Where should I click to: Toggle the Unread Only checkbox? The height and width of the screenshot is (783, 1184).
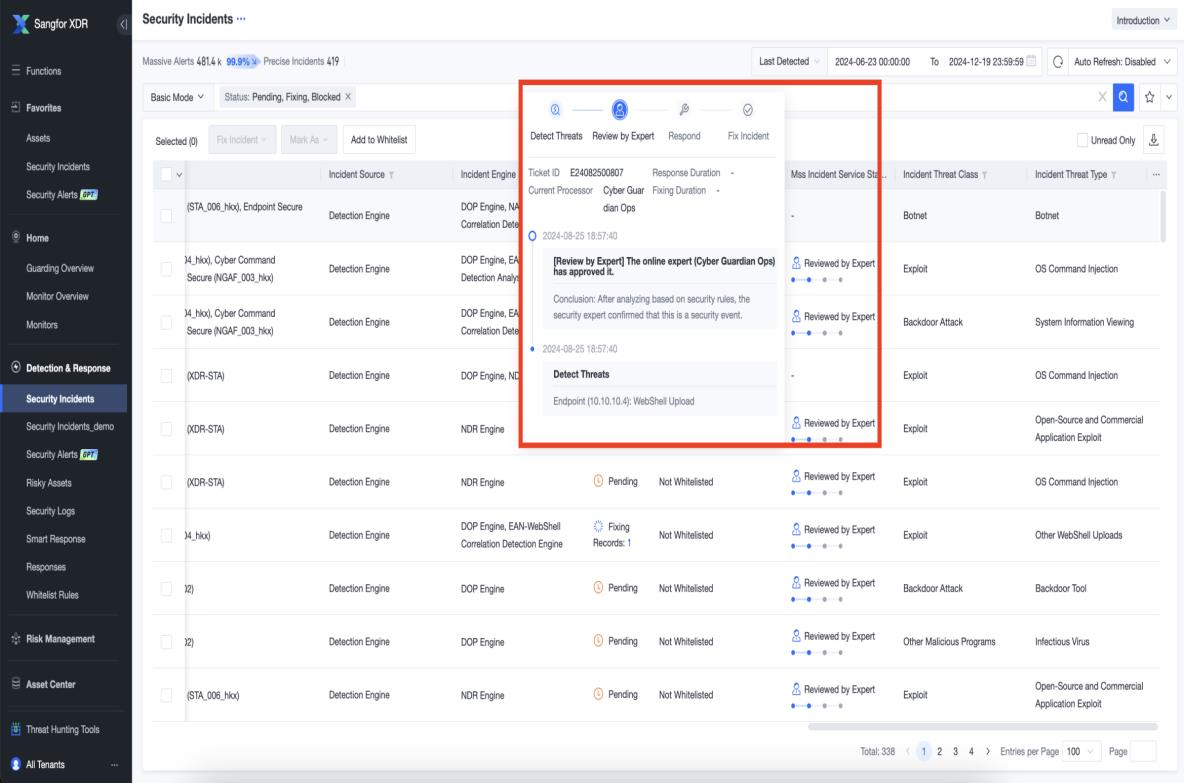1082,140
